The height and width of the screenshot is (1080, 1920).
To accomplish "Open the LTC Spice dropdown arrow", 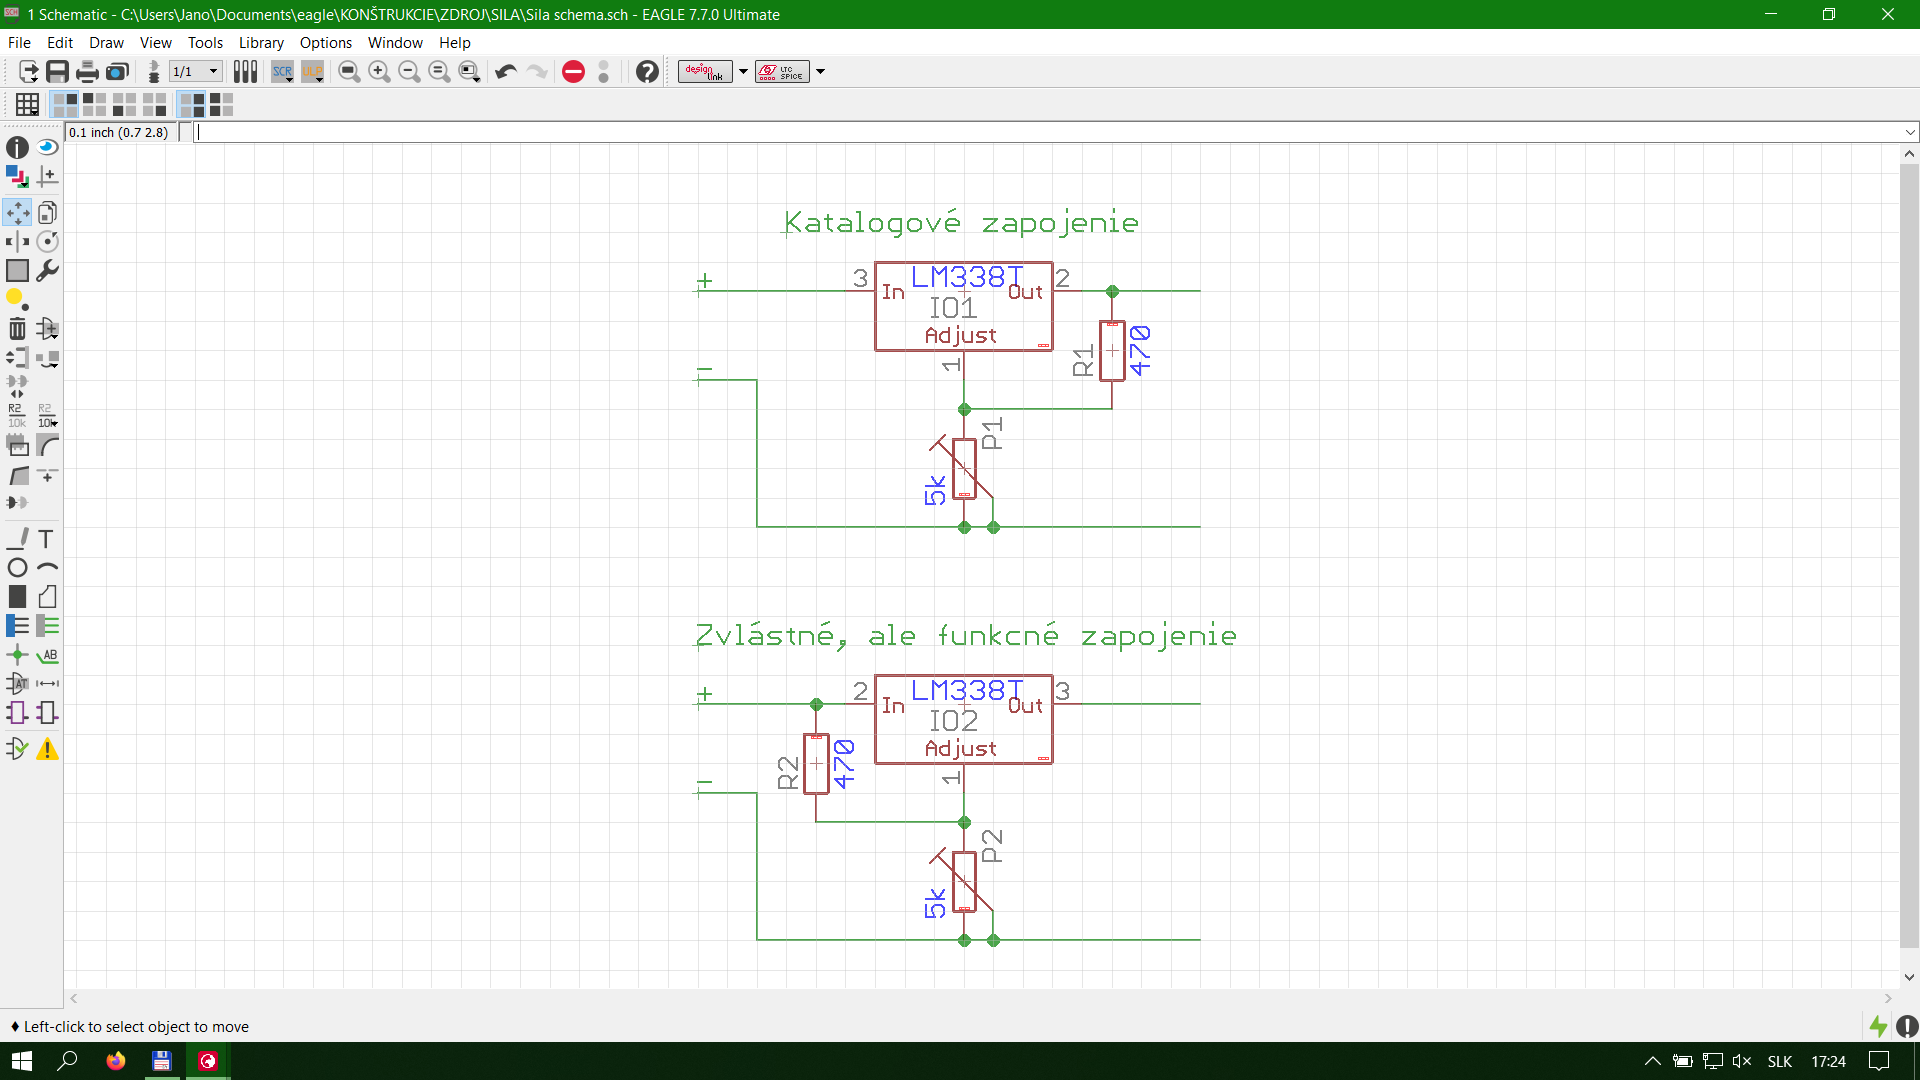I will pos(821,72).
